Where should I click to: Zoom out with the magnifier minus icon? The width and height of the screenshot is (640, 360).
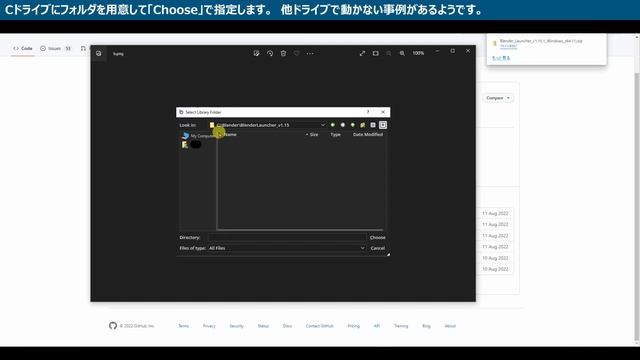[x=389, y=53]
